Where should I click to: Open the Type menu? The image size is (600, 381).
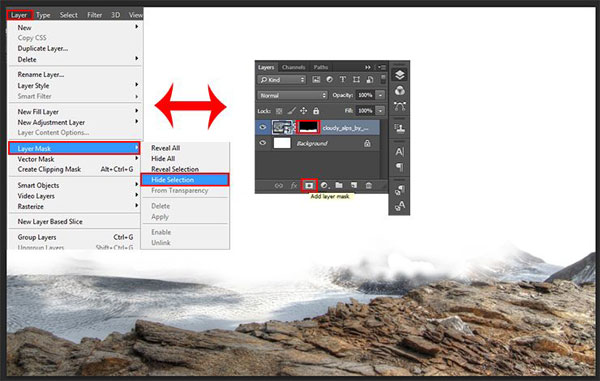tap(43, 15)
